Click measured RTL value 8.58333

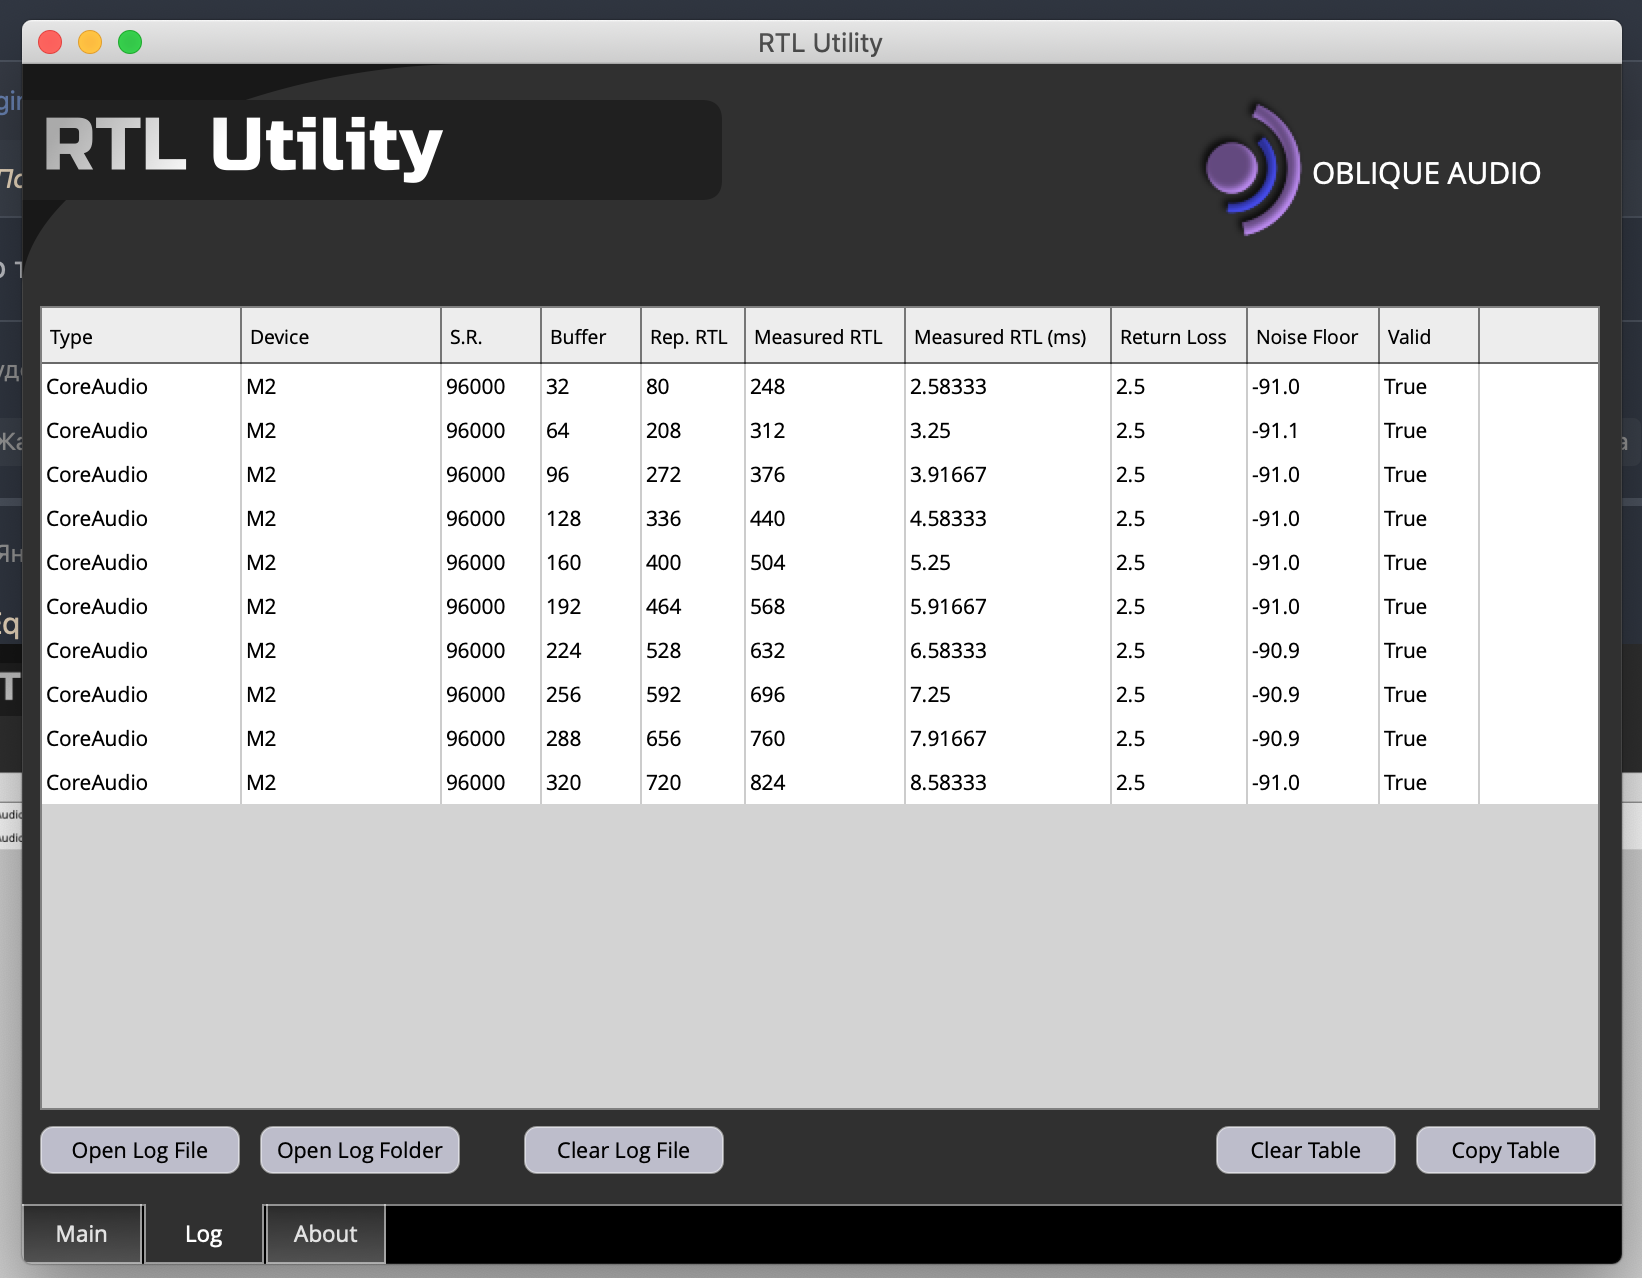coord(1008,782)
